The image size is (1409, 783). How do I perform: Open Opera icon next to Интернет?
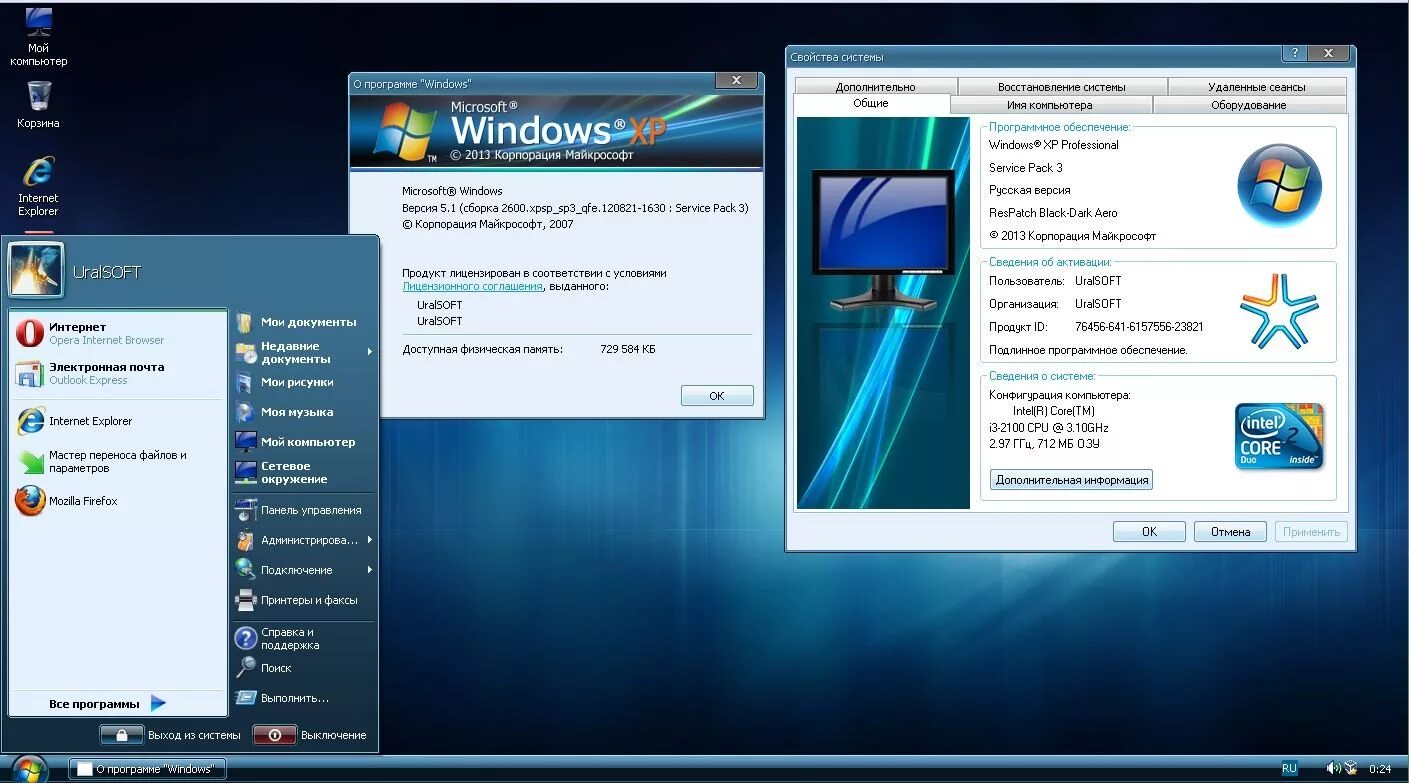pyautogui.click(x=30, y=333)
